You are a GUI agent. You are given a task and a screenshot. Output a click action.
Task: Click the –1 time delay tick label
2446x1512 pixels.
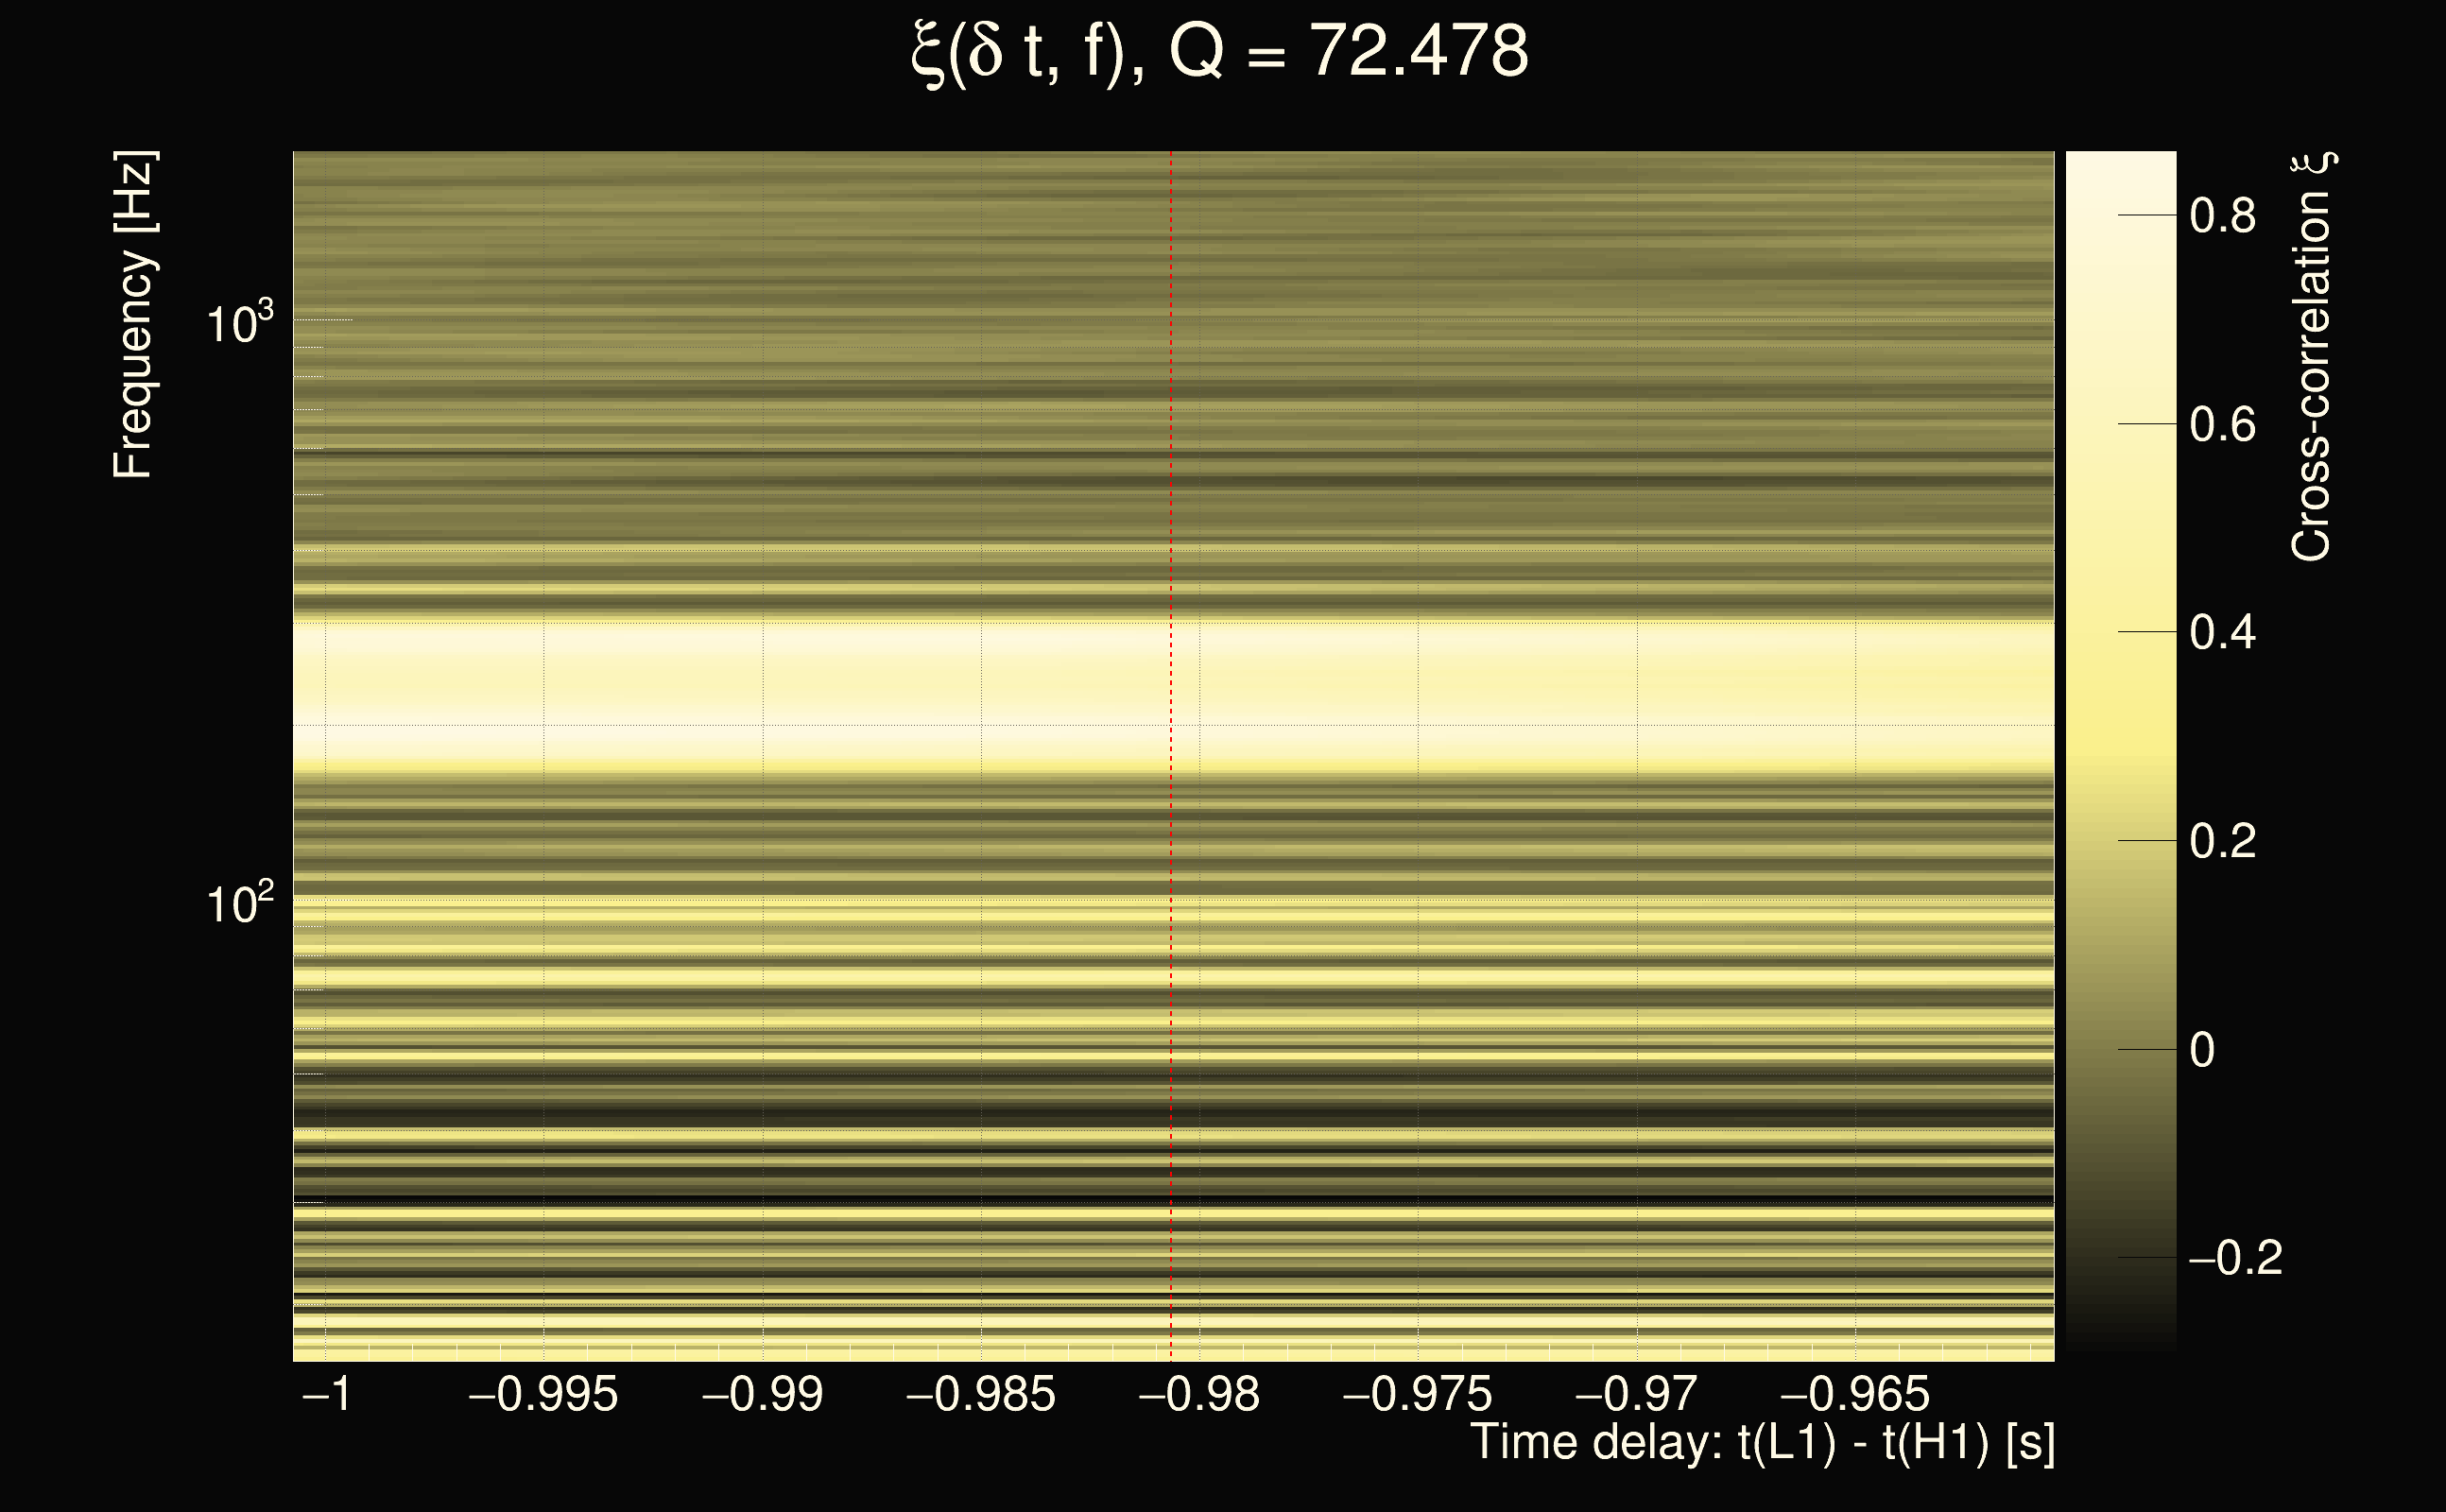pos(326,1394)
